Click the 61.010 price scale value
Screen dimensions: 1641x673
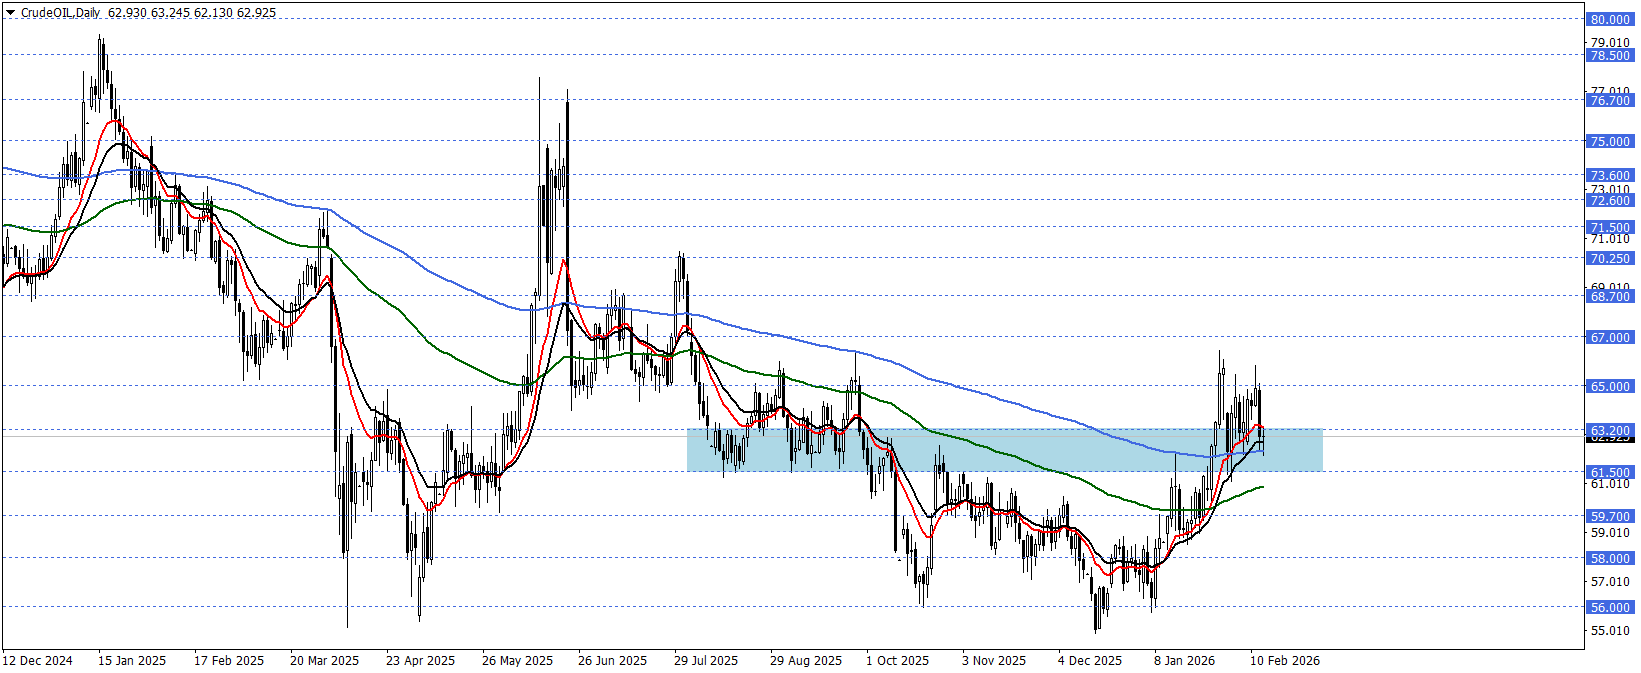(1610, 484)
